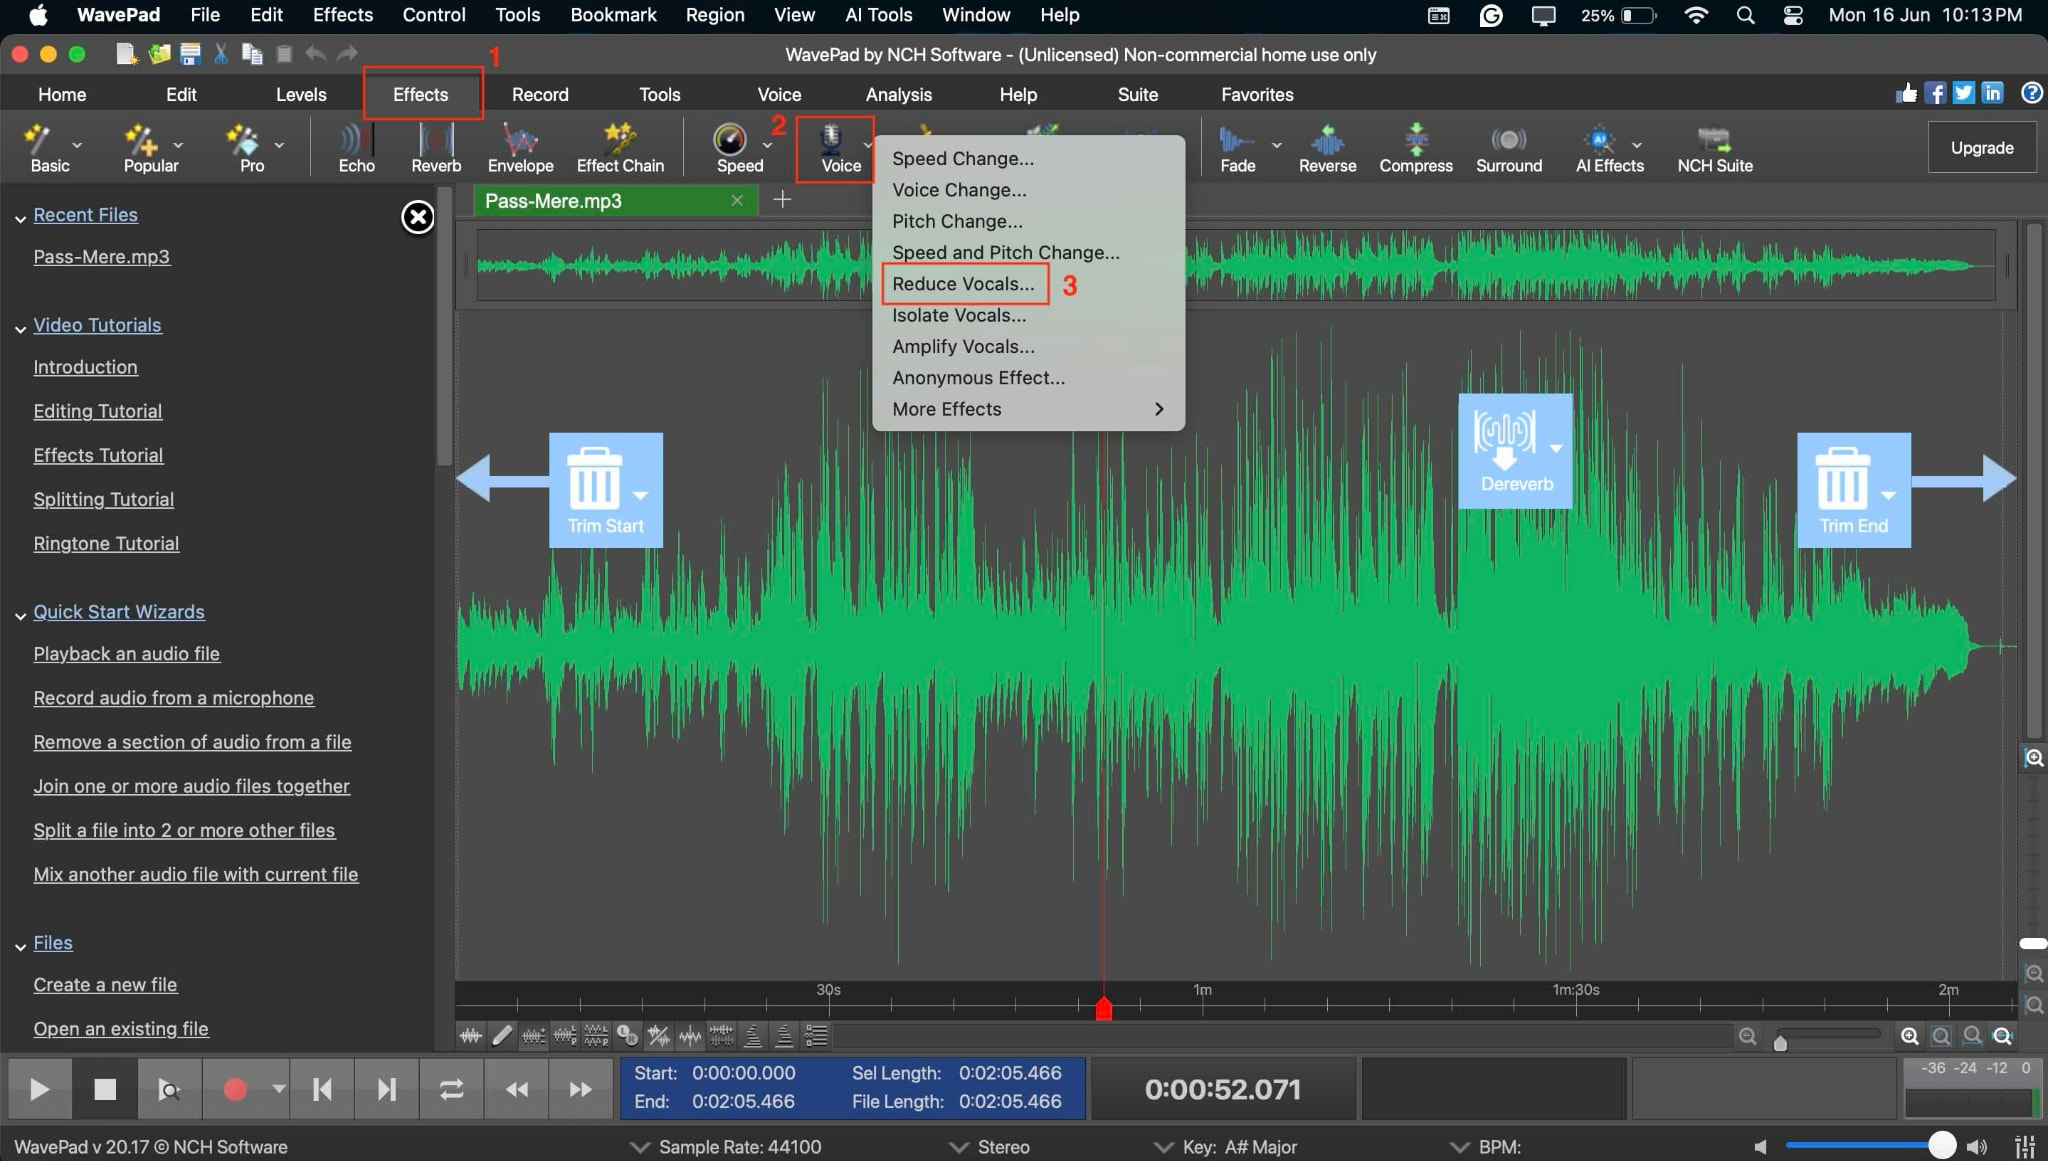Click the save icon in title bar

[191, 54]
